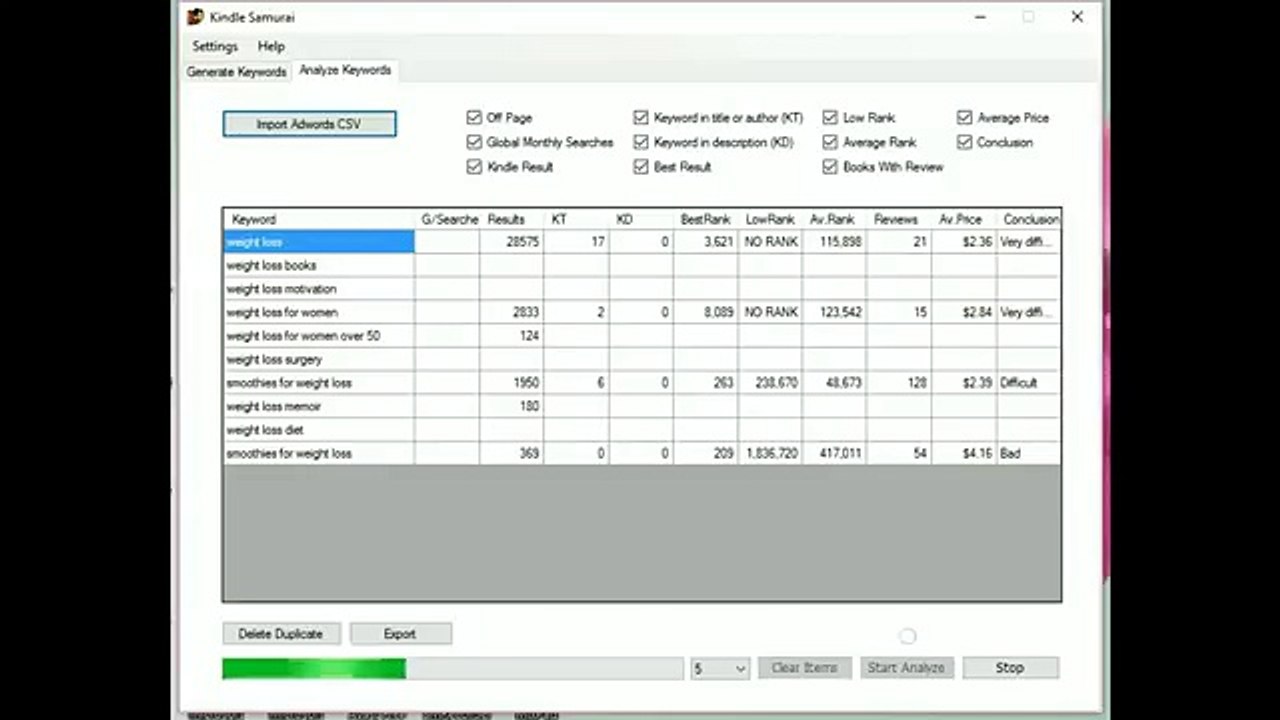Click the Av.Price value $2.36
The height and width of the screenshot is (720, 1280).
click(x=964, y=242)
